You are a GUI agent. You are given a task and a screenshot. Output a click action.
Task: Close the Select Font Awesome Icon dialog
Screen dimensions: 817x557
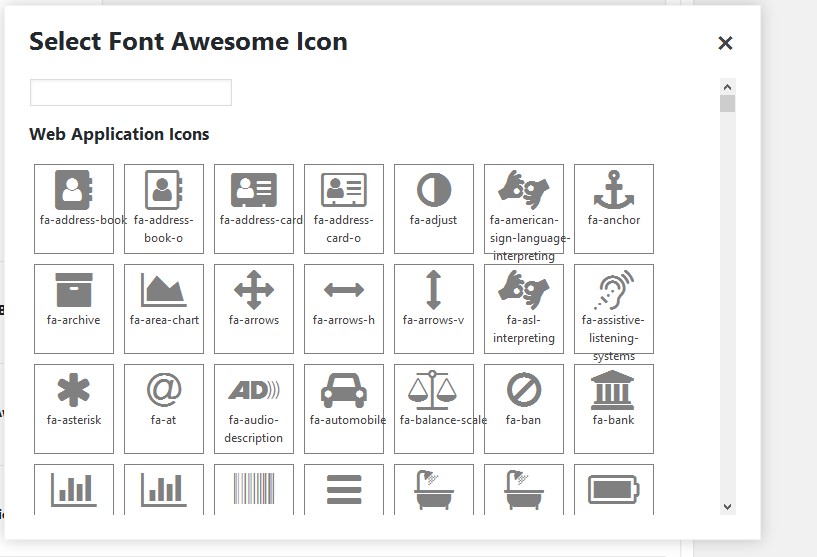point(725,43)
